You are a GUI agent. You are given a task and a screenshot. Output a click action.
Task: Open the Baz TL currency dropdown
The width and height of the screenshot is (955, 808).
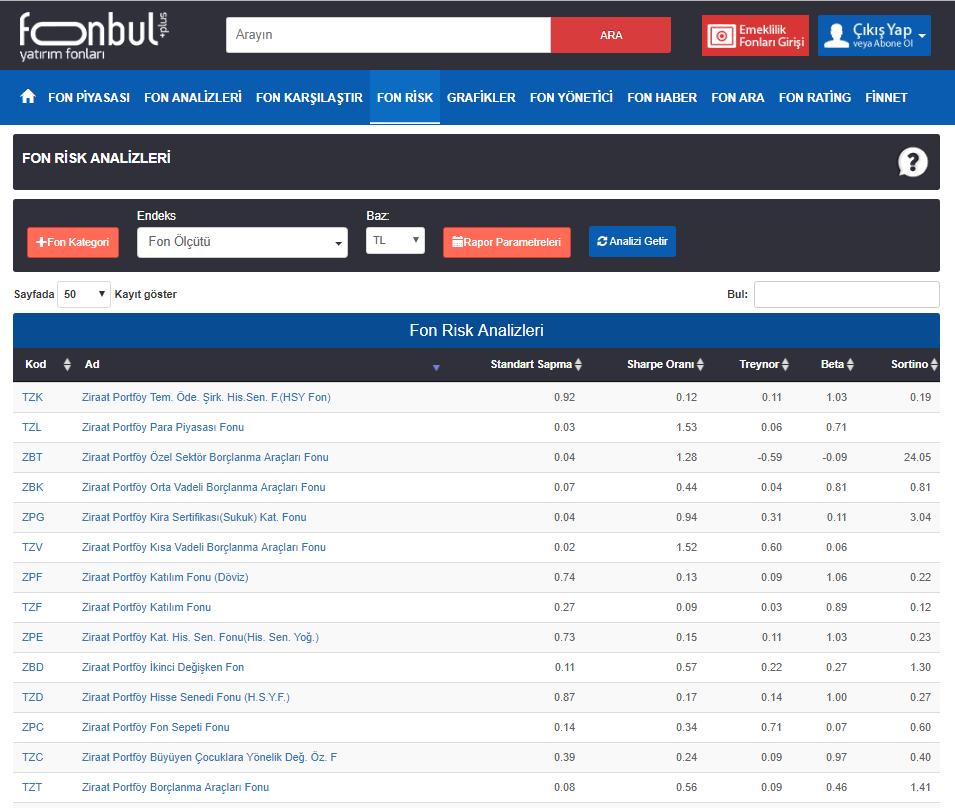pos(395,241)
